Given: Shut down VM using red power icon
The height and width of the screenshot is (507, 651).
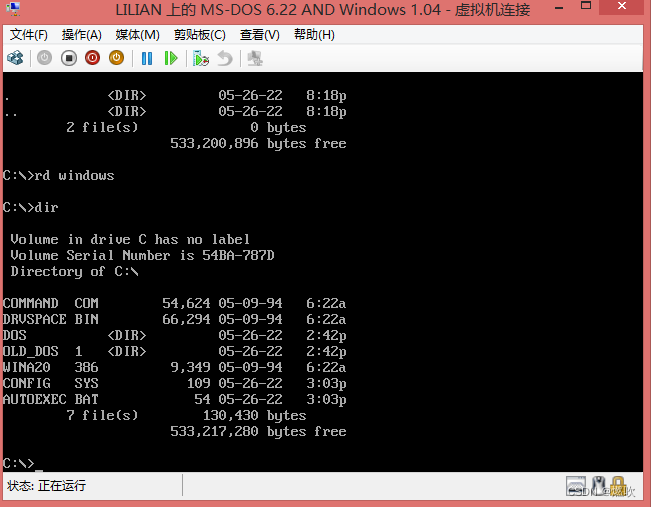Looking at the screenshot, I should 93,58.
